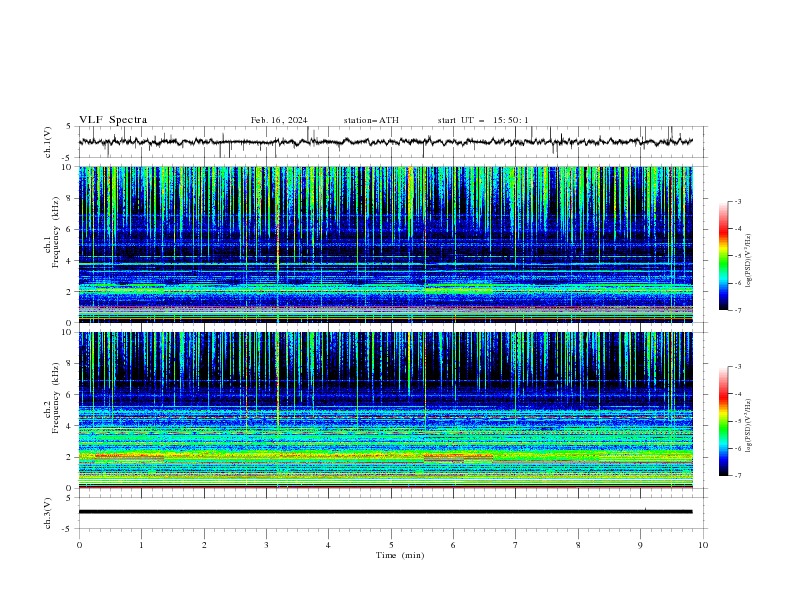Click the "-7" label on ch.1 color bar
This screenshot has width=792, height=612.
pyautogui.click(x=738, y=311)
